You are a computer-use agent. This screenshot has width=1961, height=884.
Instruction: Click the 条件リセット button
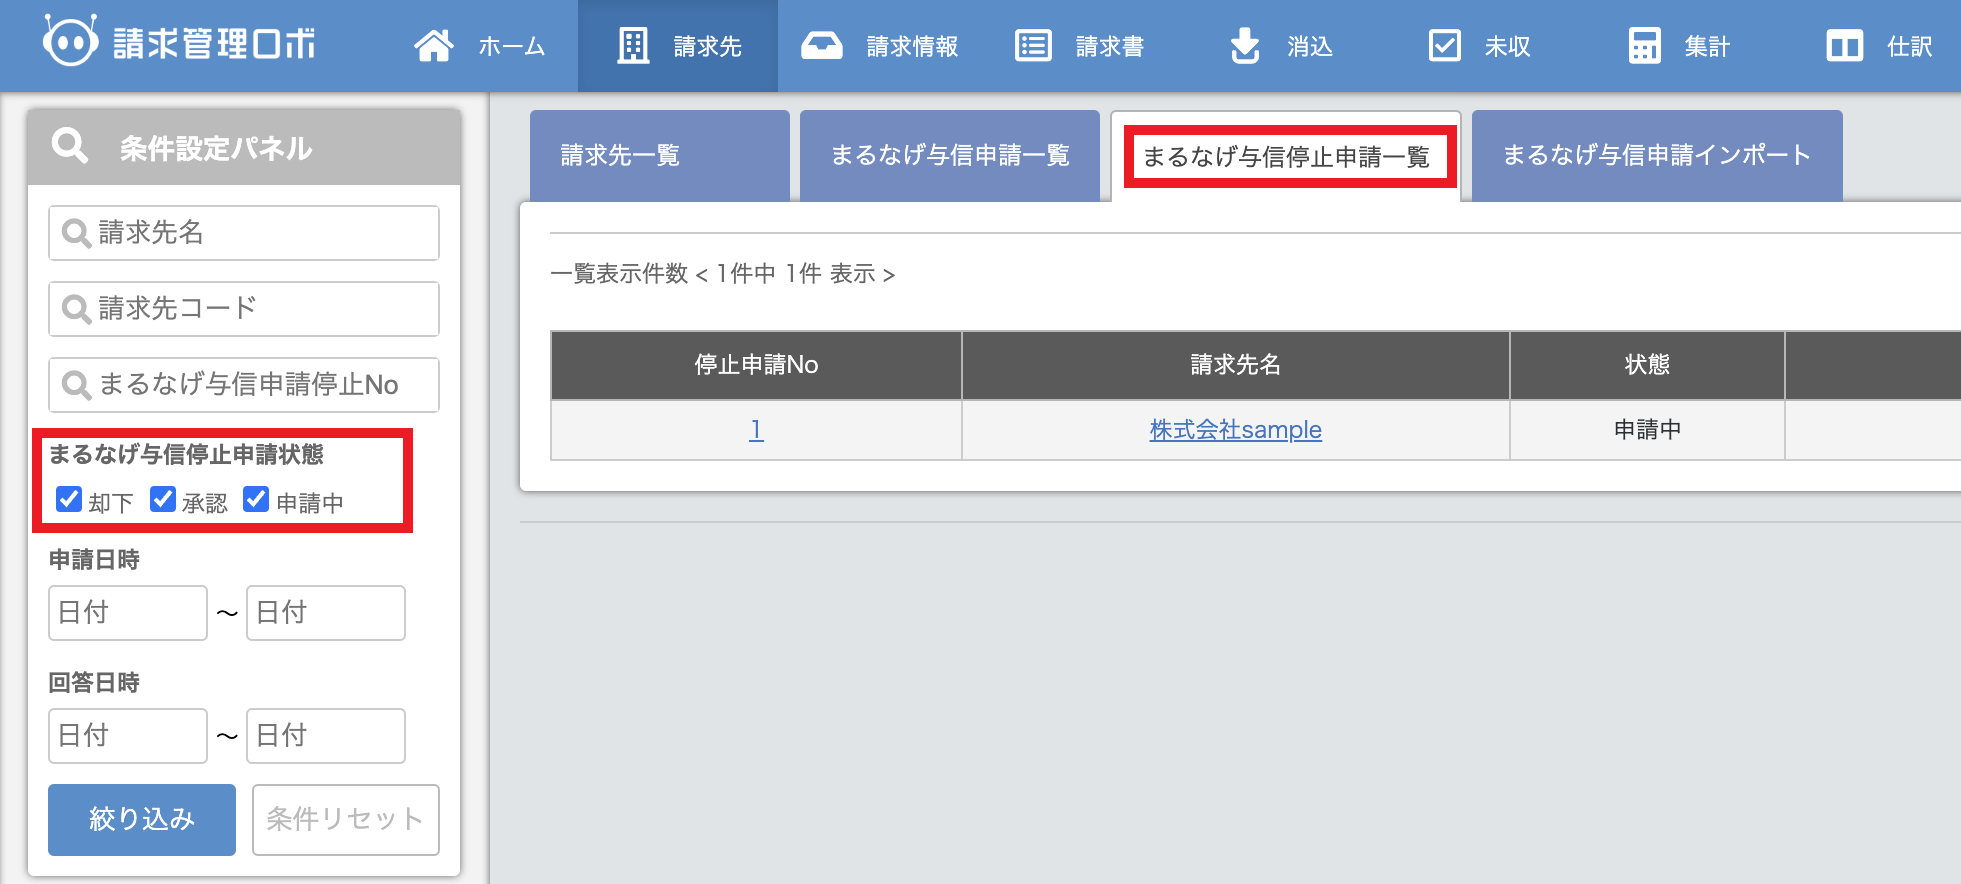346,820
